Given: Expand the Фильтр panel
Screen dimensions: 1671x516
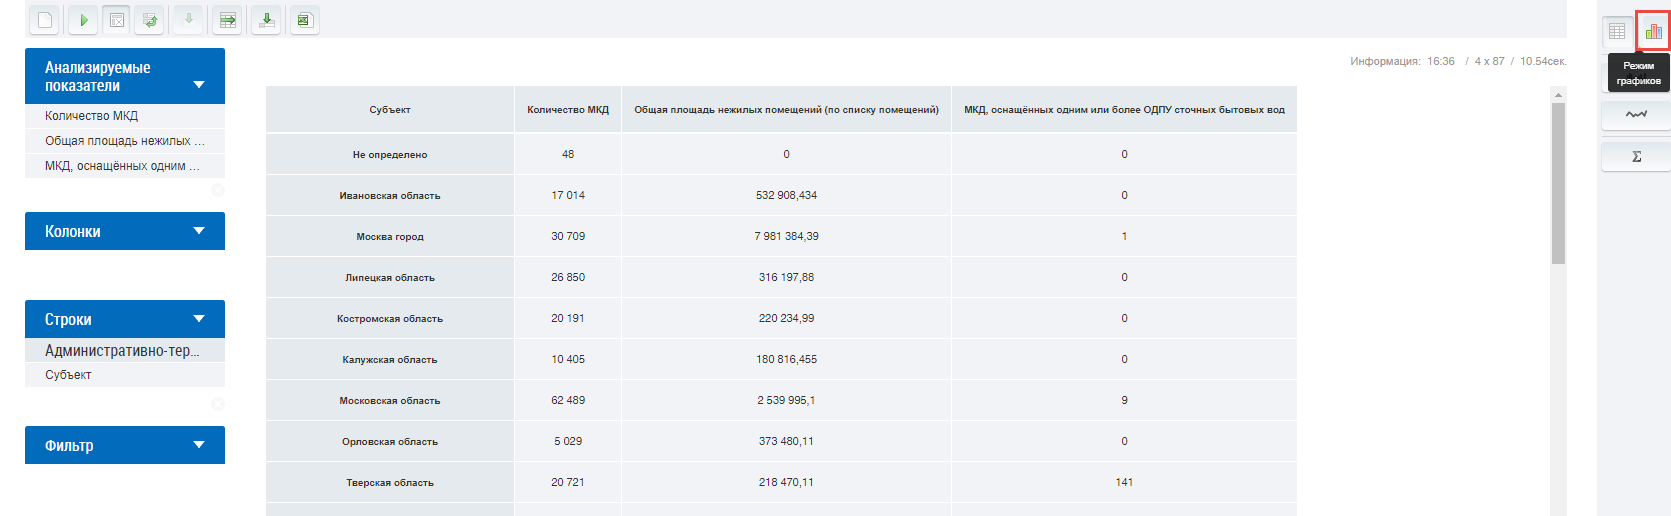Looking at the screenshot, I should (199, 445).
